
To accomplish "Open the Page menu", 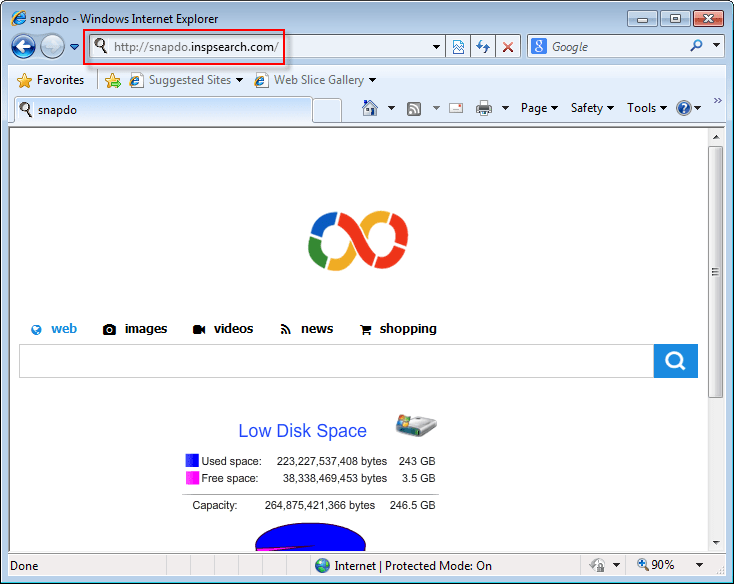I will pyautogui.click(x=539, y=108).
